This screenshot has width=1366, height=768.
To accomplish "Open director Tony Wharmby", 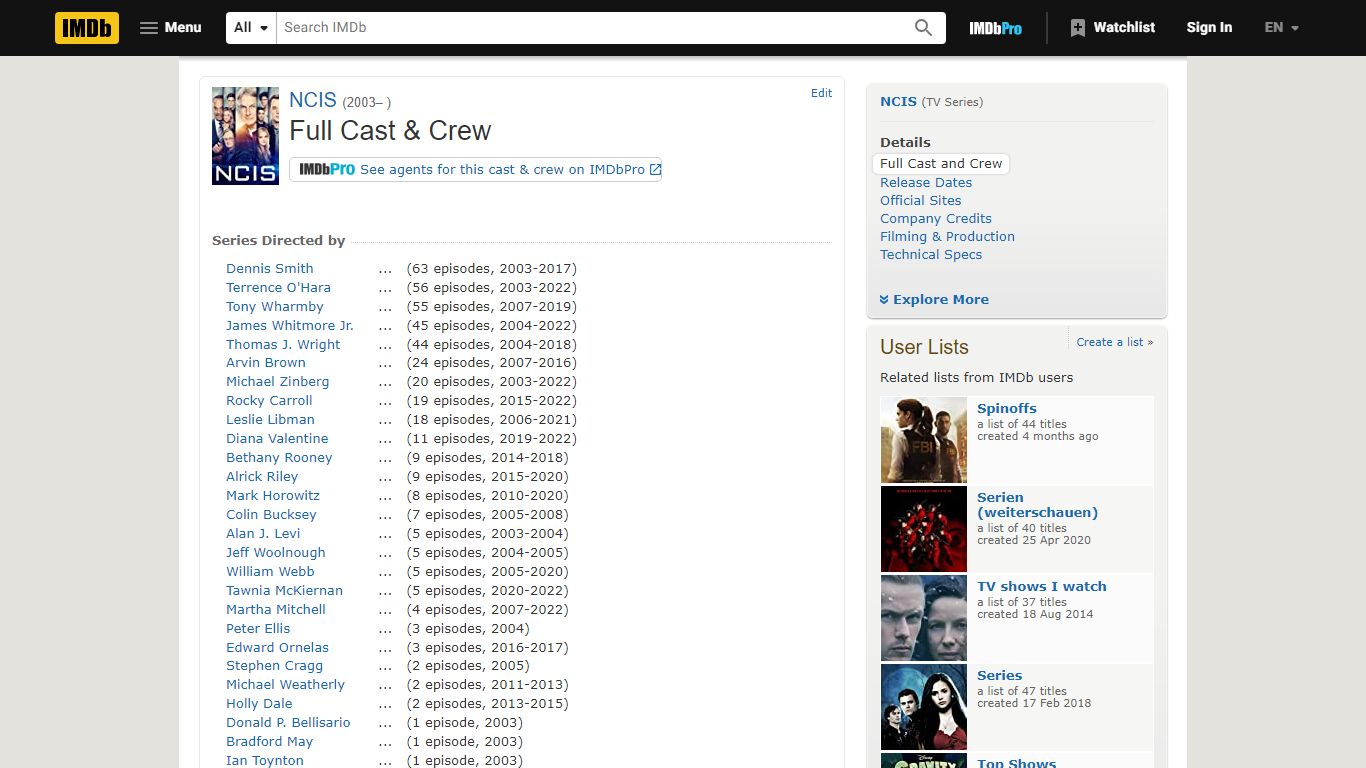I will click(x=275, y=306).
